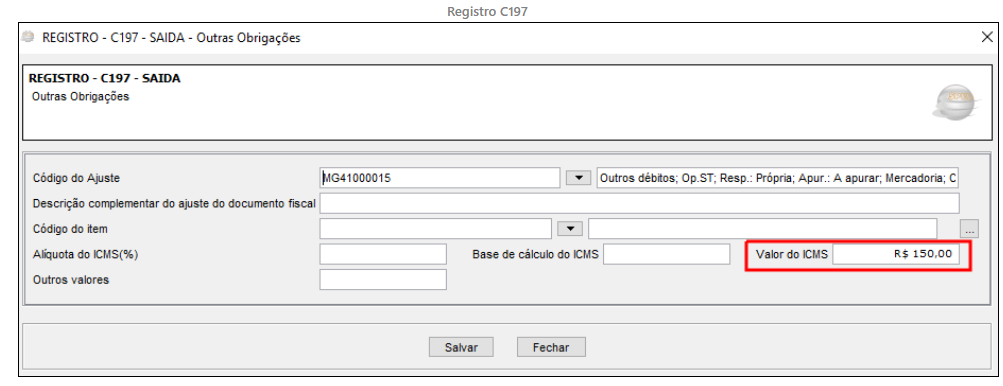Viewport: 1003px width, 386px height.
Task: Close the C197 dialog with the X
Action: (x=987, y=37)
